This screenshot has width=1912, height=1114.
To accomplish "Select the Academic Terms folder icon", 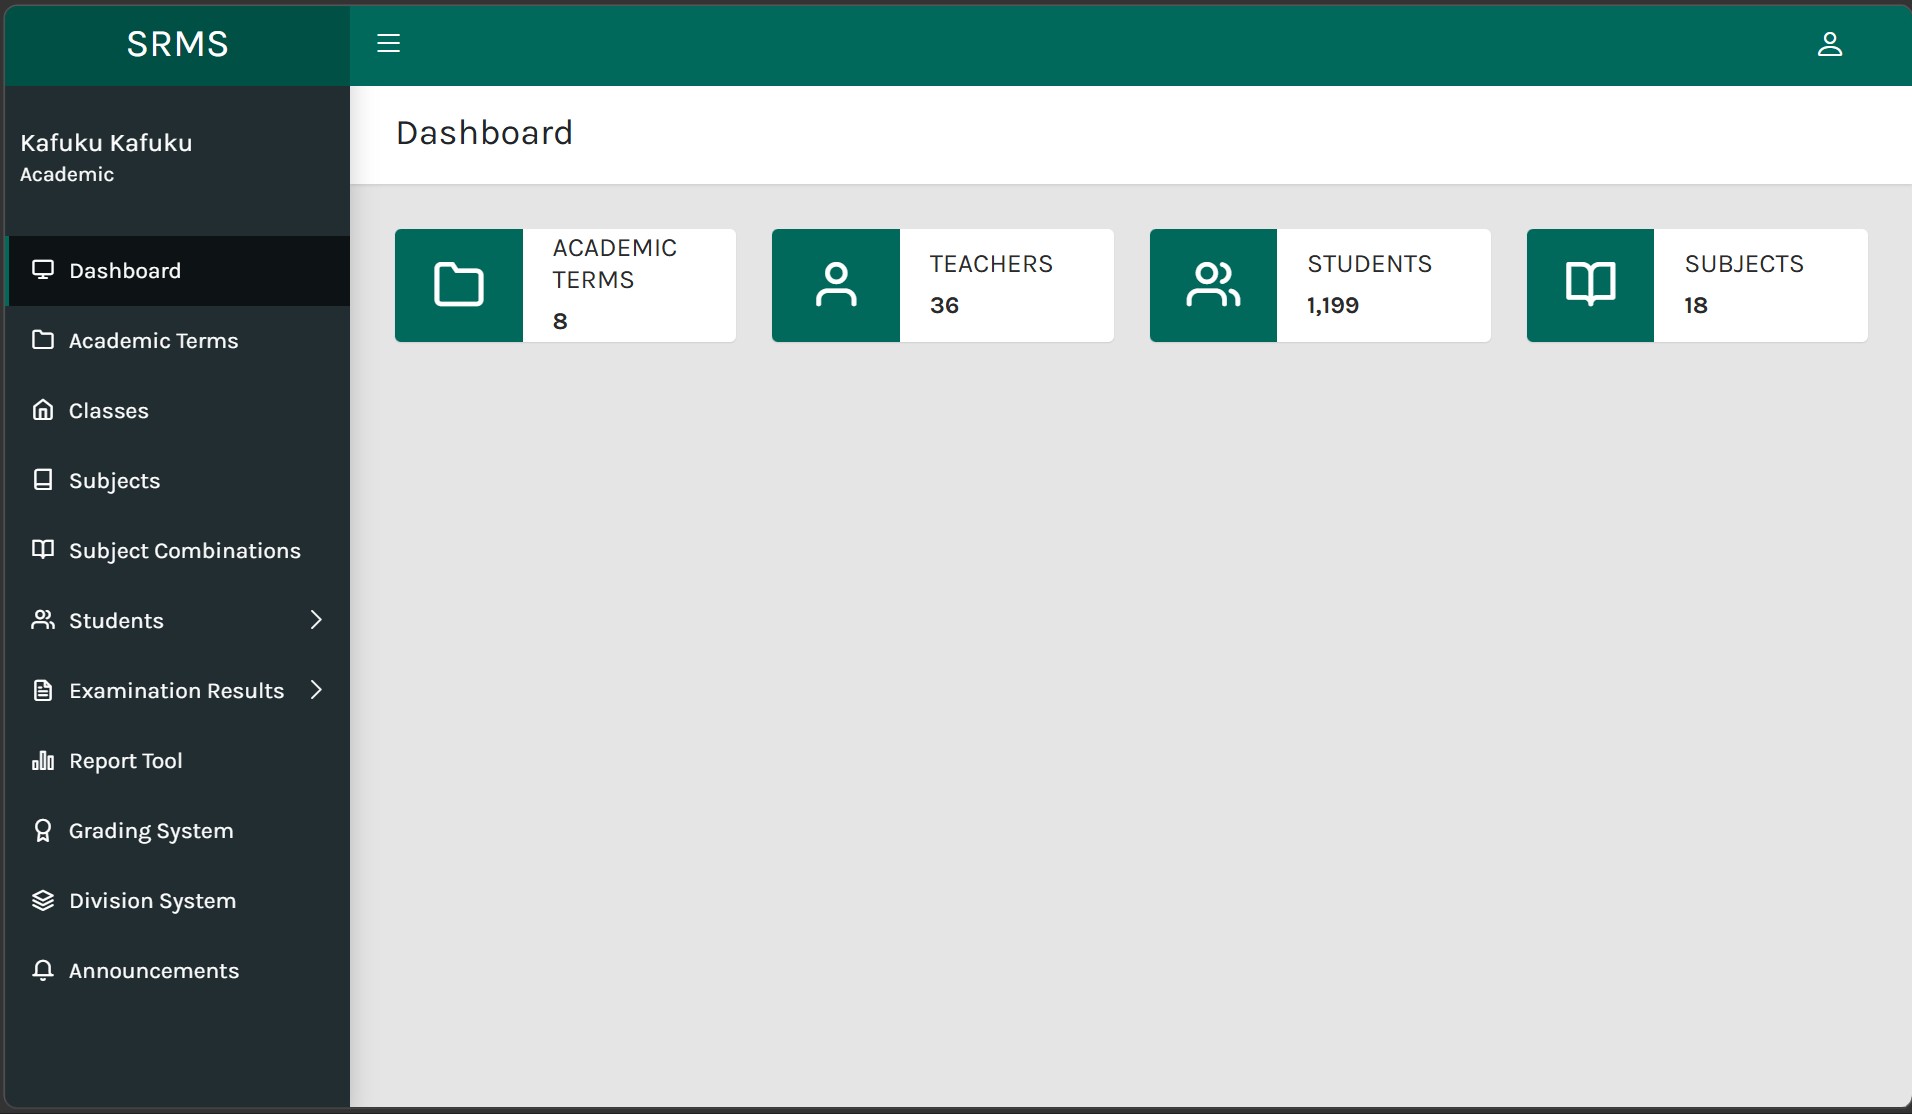I will coord(43,340).
